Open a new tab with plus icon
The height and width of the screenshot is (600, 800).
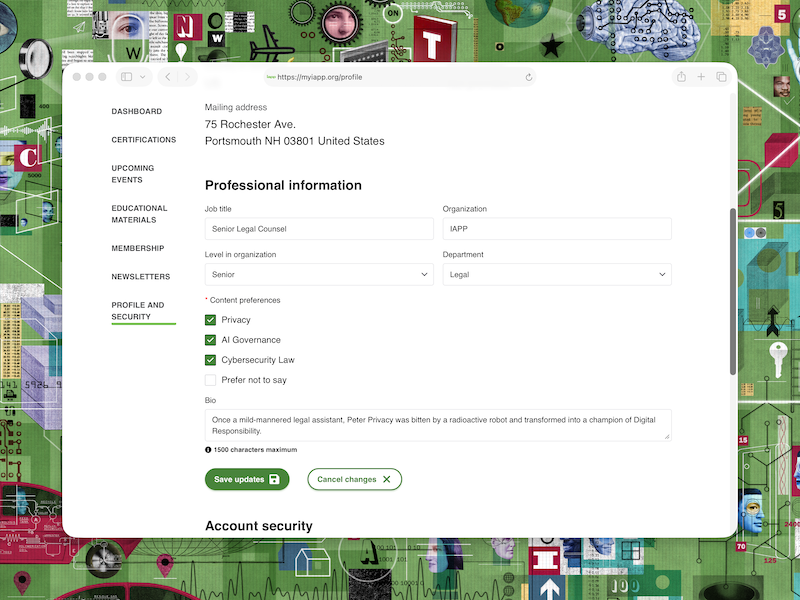click(x=701, y=77)
